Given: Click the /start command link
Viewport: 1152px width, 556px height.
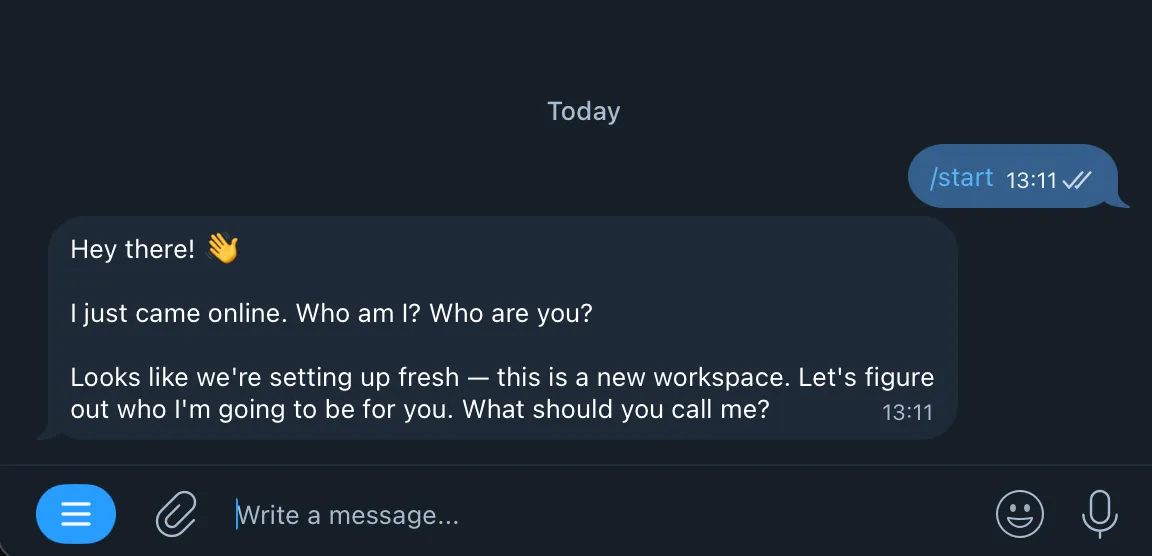Looking at the screenshot, I should point(961,178).
